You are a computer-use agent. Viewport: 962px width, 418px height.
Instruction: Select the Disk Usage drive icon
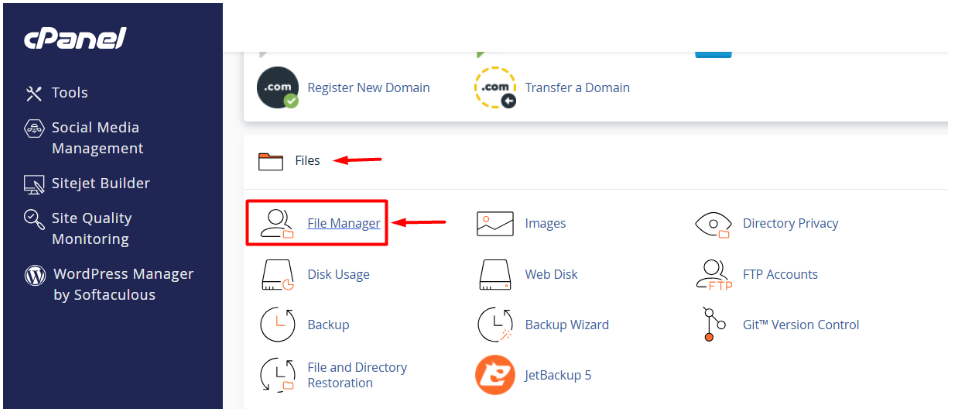[x=276, y=275]
